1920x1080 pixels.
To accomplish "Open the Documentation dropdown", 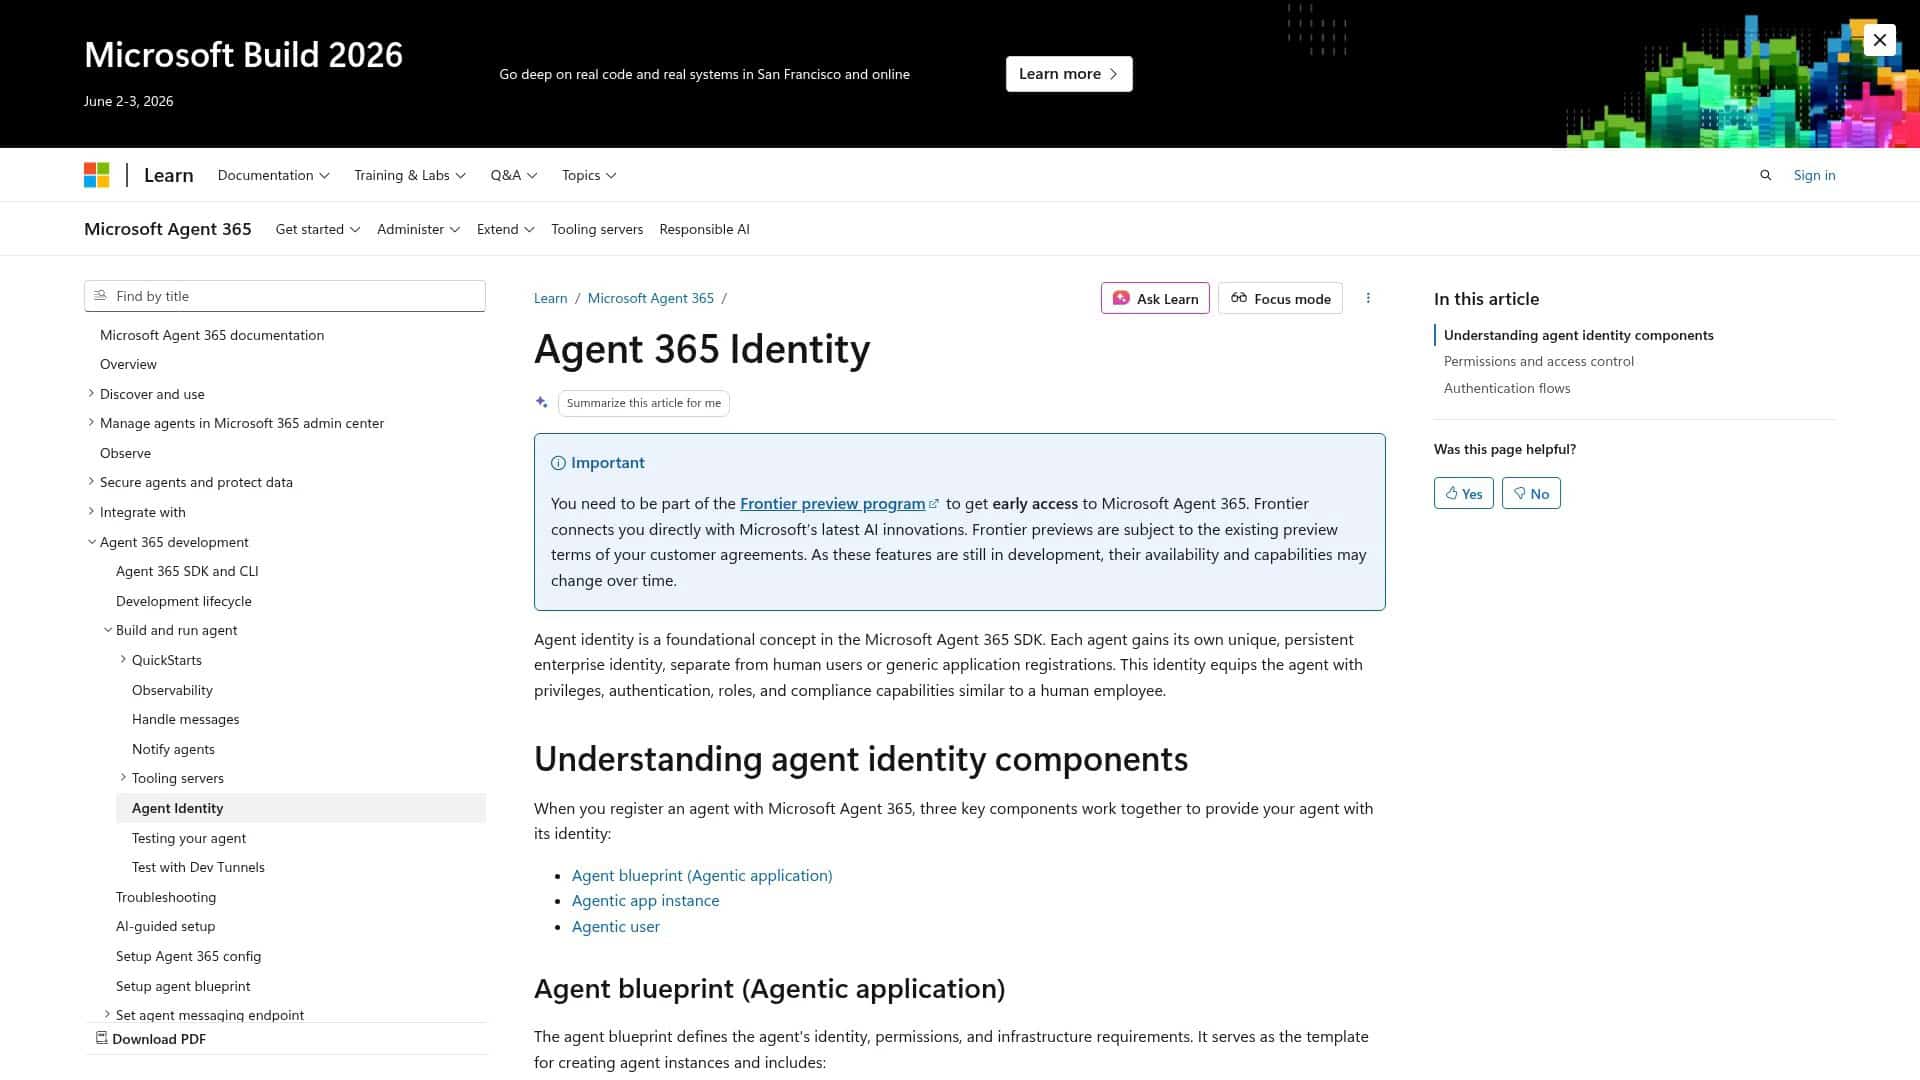I will pos(273,174).
